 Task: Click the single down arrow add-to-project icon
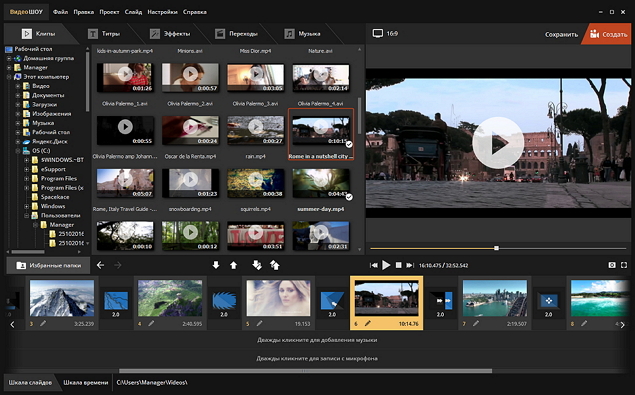point(216,265)
